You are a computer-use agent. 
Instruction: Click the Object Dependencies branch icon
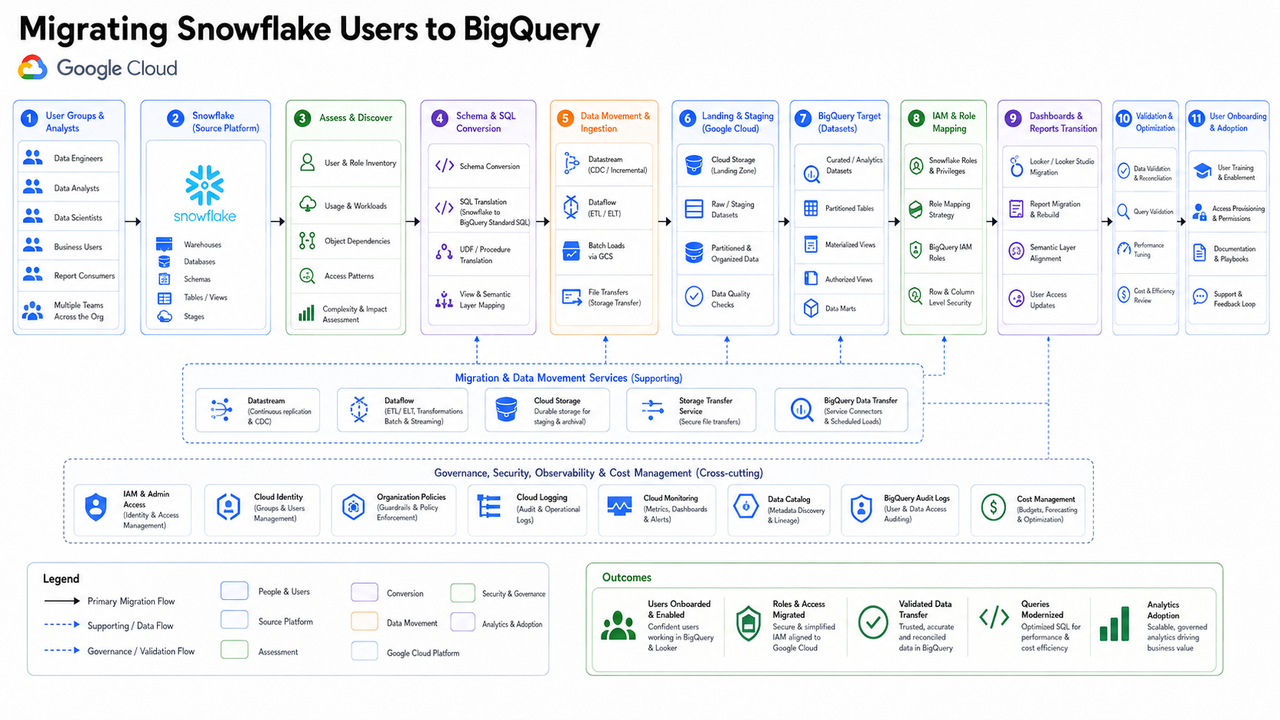307,241
